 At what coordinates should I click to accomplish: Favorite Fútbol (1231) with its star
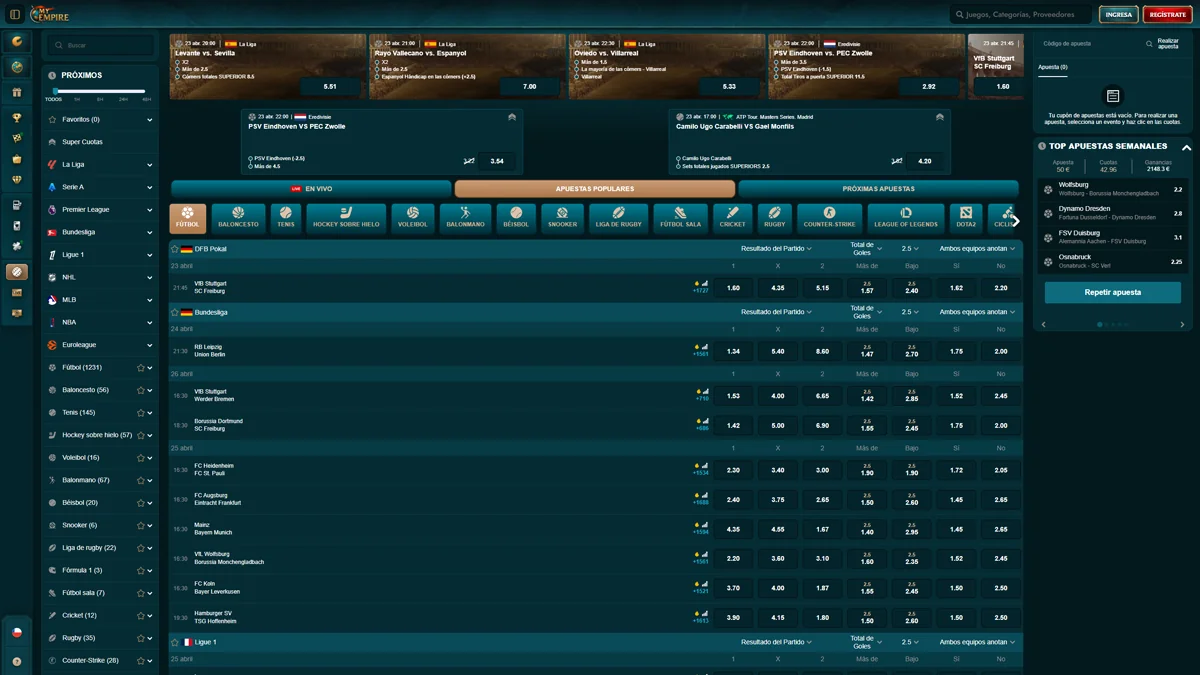point(141,367)
